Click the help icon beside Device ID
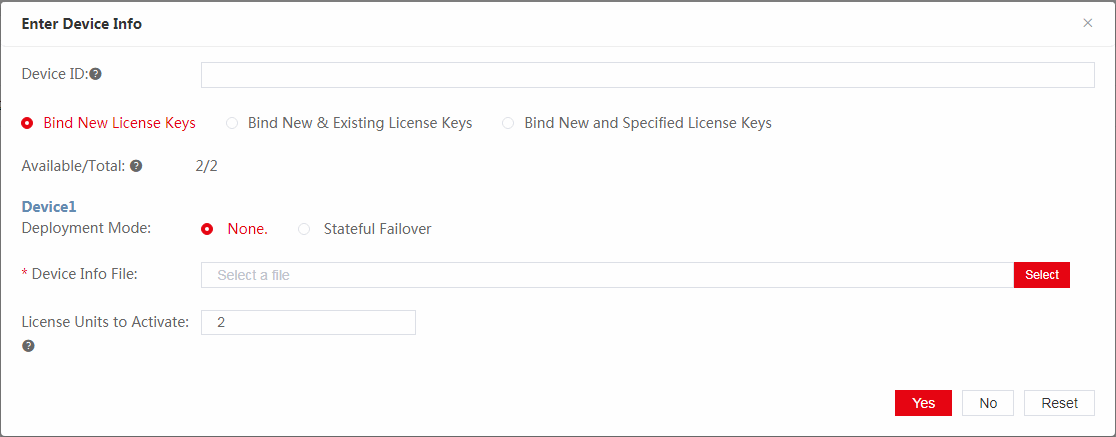 point(95,74)
